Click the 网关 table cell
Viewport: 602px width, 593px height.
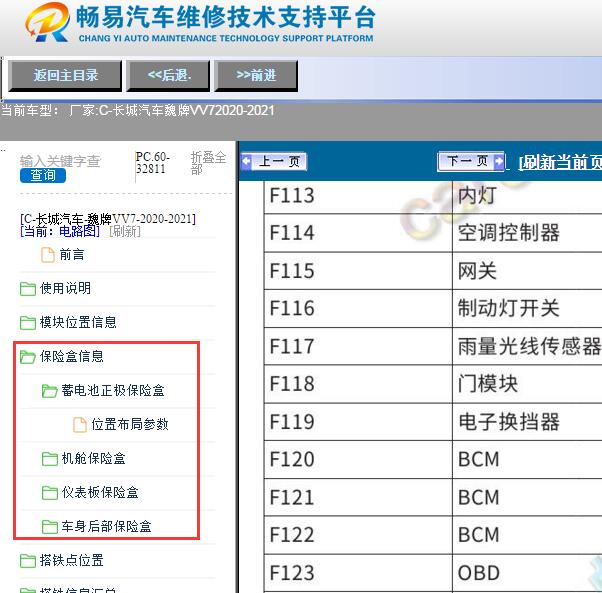pyautogui.click(x=527, y=271)
